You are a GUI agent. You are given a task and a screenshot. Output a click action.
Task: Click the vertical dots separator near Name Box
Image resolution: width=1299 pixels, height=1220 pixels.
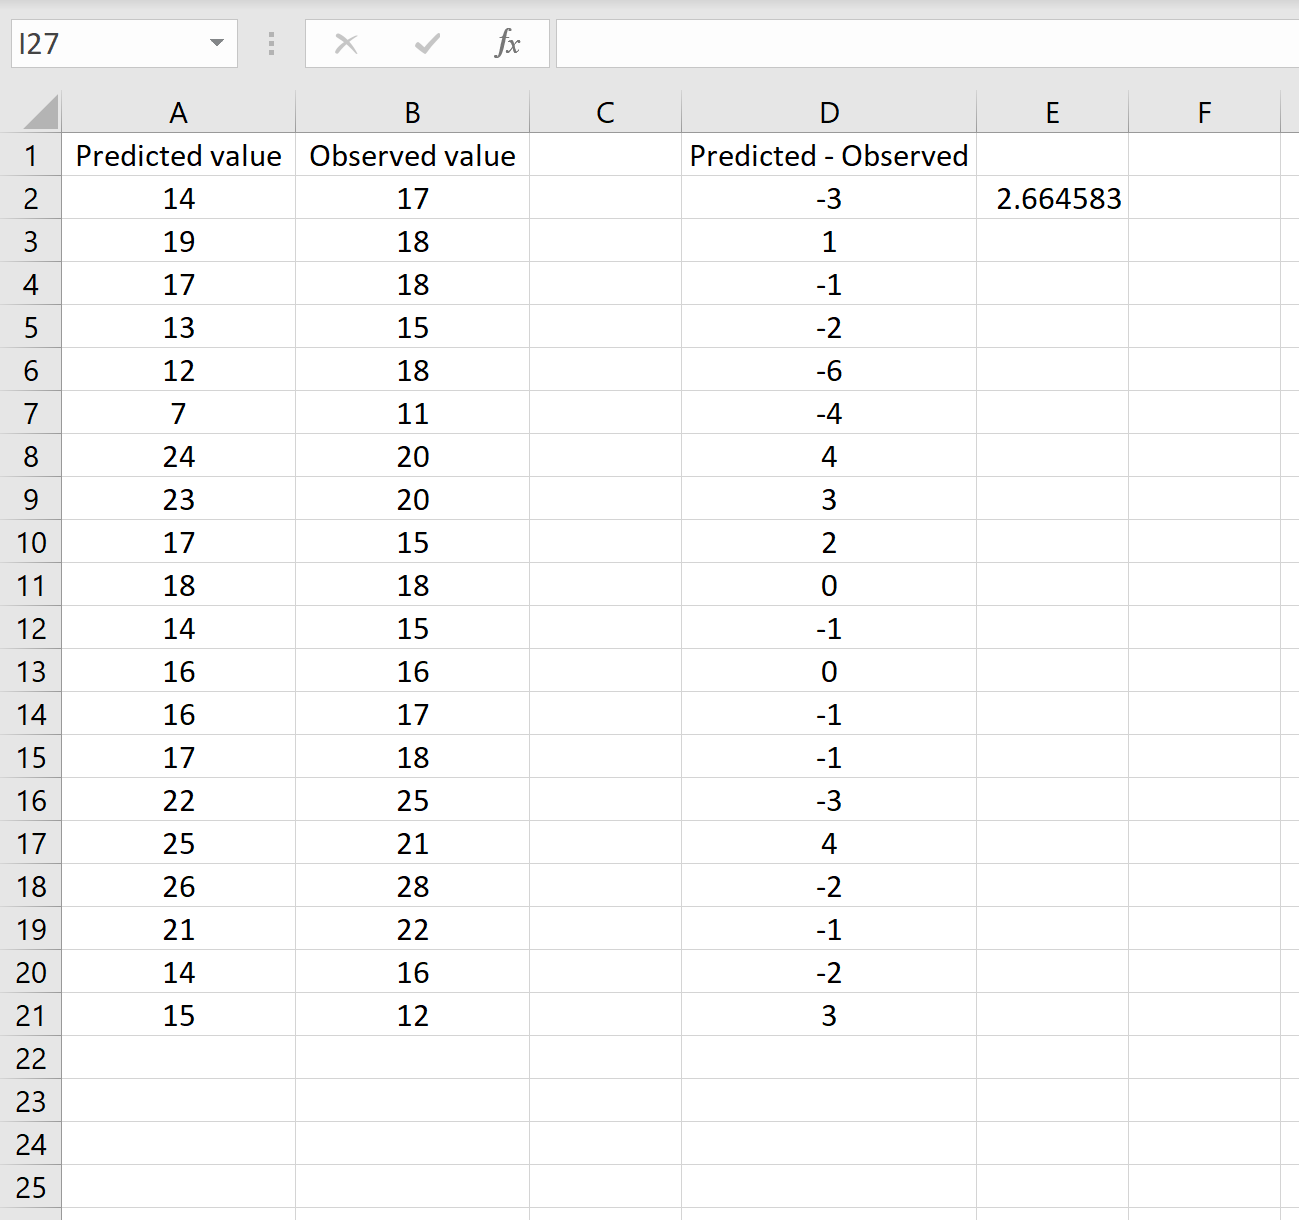(x=270, y=43)
